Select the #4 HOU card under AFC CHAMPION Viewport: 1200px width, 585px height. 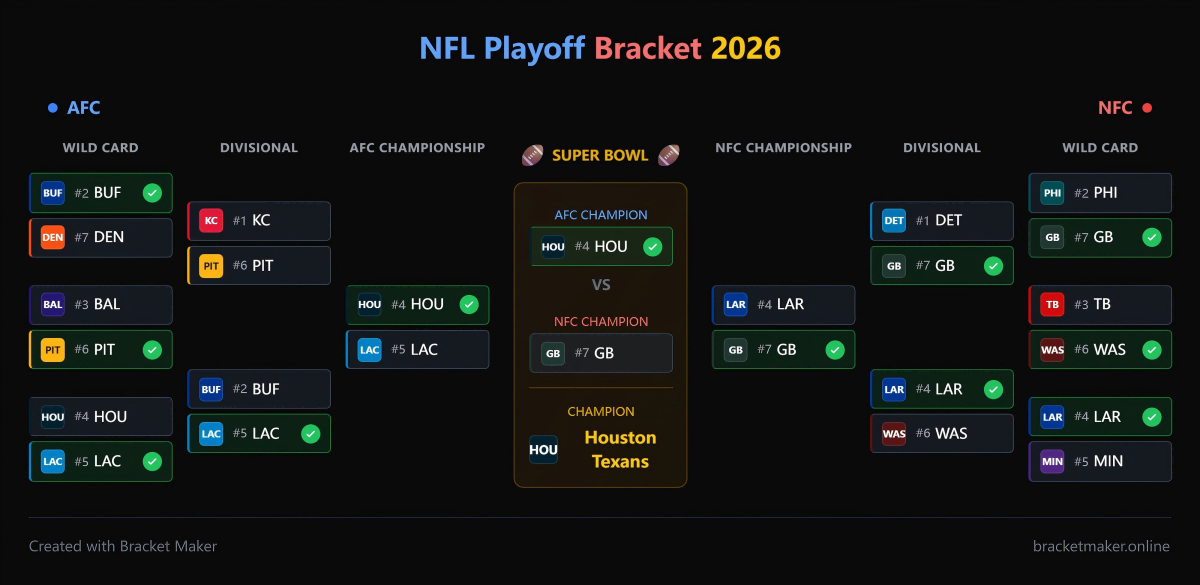pyautogui.click(x=601, y=246)
